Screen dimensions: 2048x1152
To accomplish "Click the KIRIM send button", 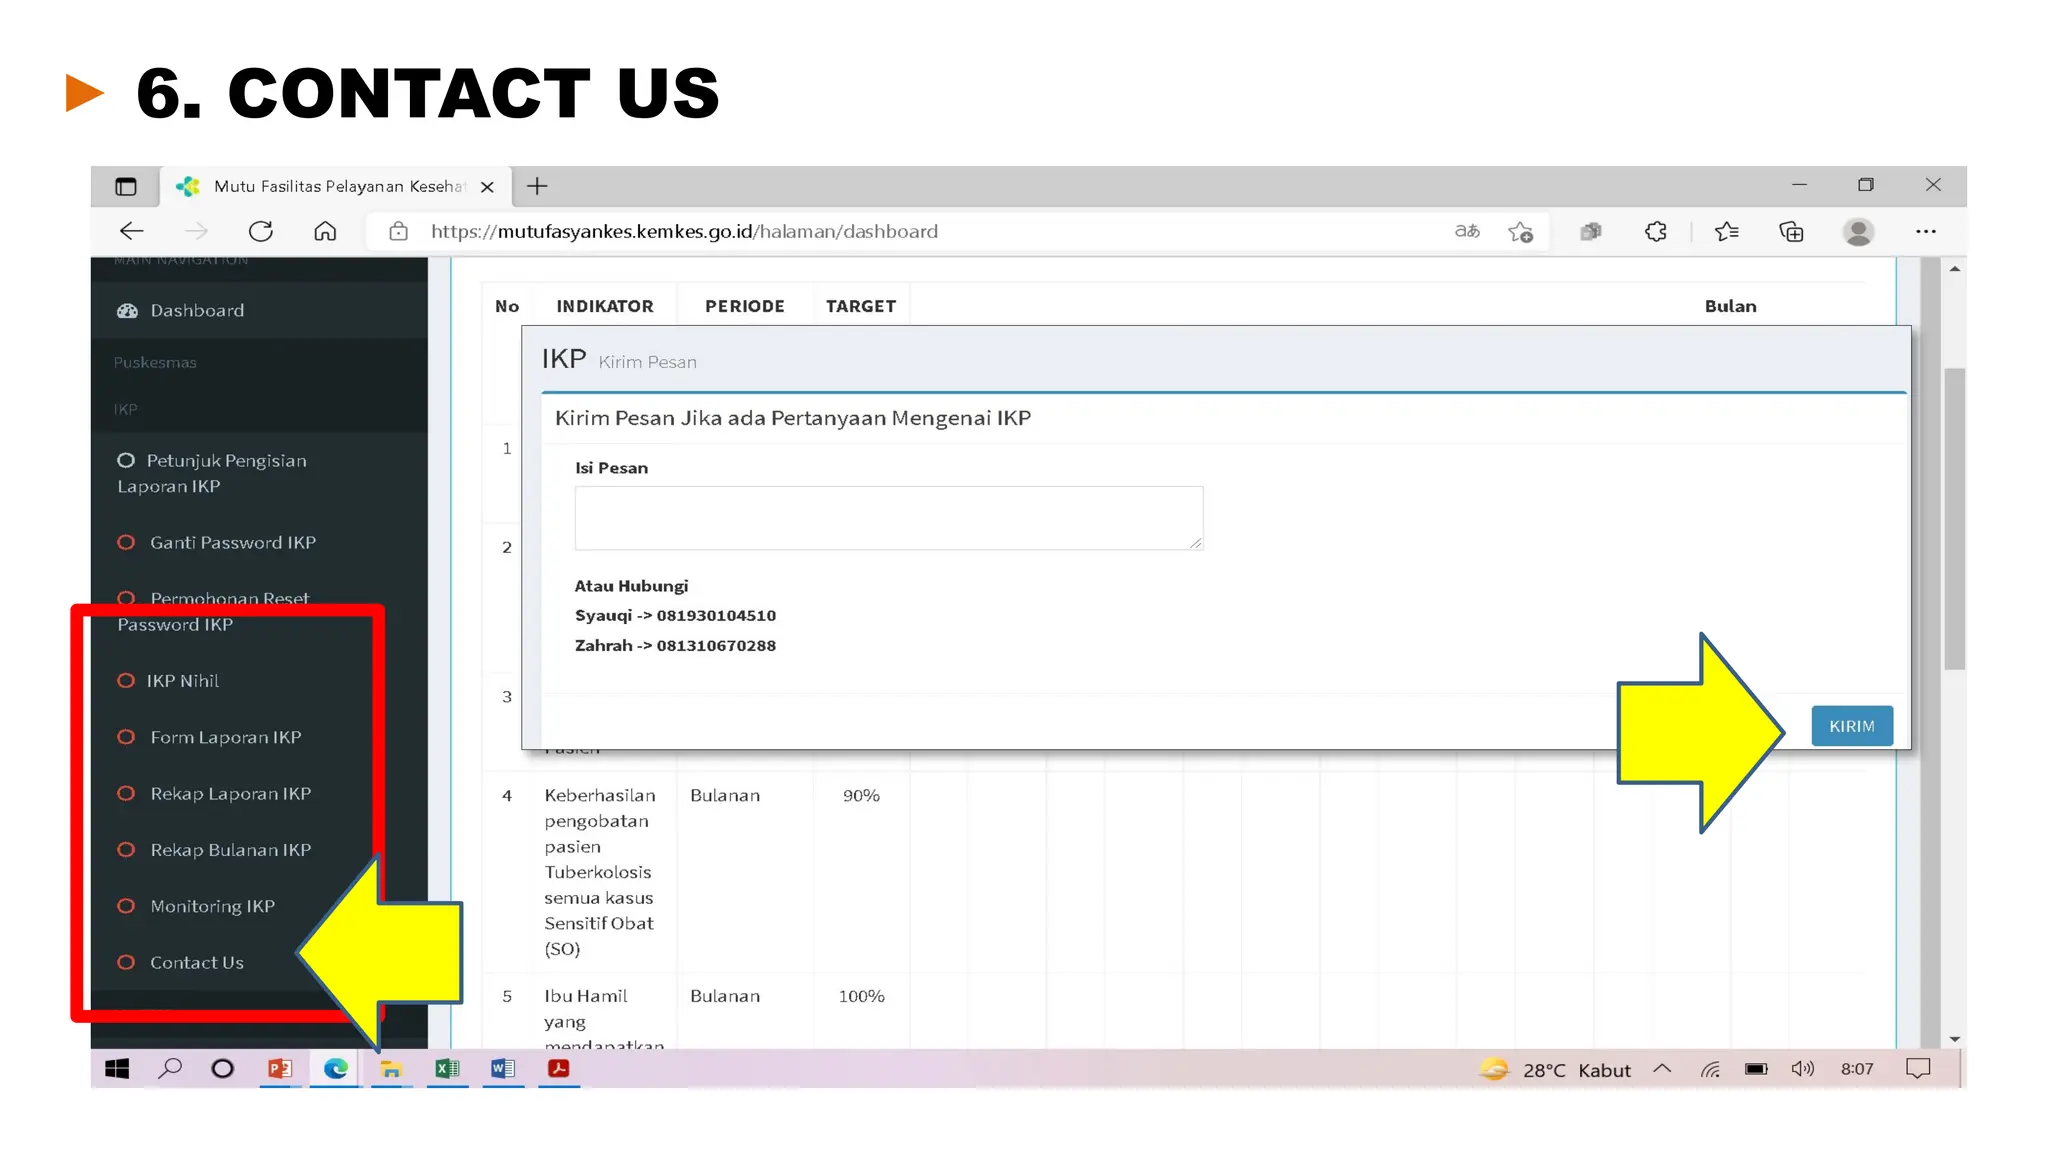I will [1851, 726].
